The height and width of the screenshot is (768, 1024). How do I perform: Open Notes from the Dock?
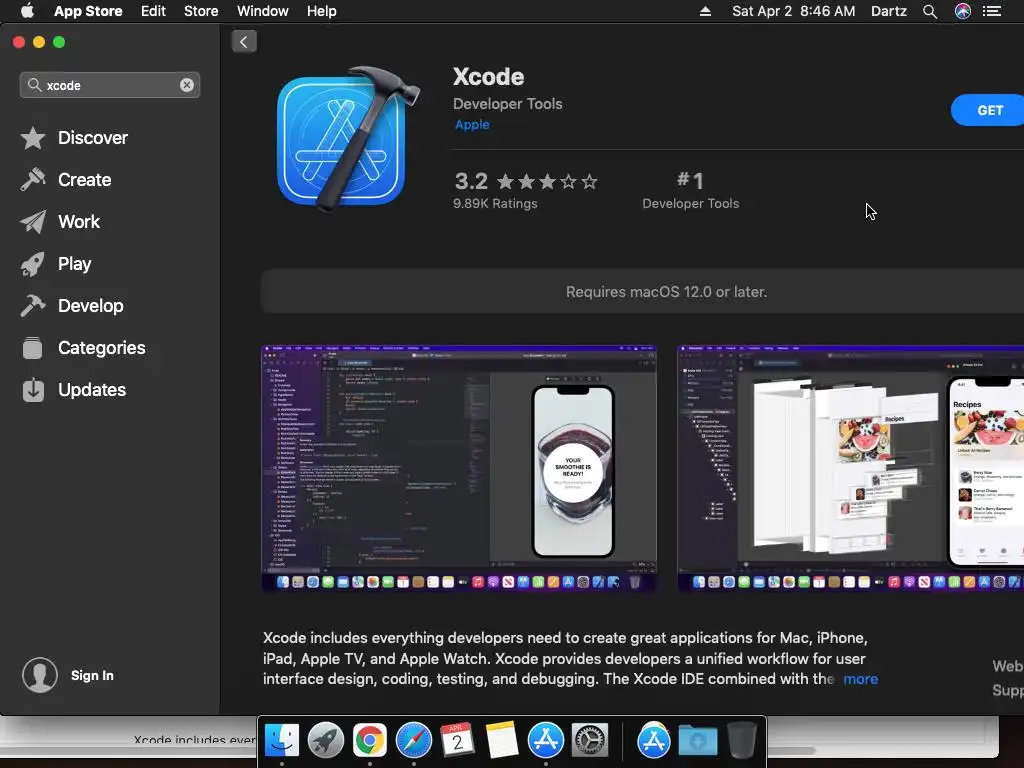(x=502, y=741)
